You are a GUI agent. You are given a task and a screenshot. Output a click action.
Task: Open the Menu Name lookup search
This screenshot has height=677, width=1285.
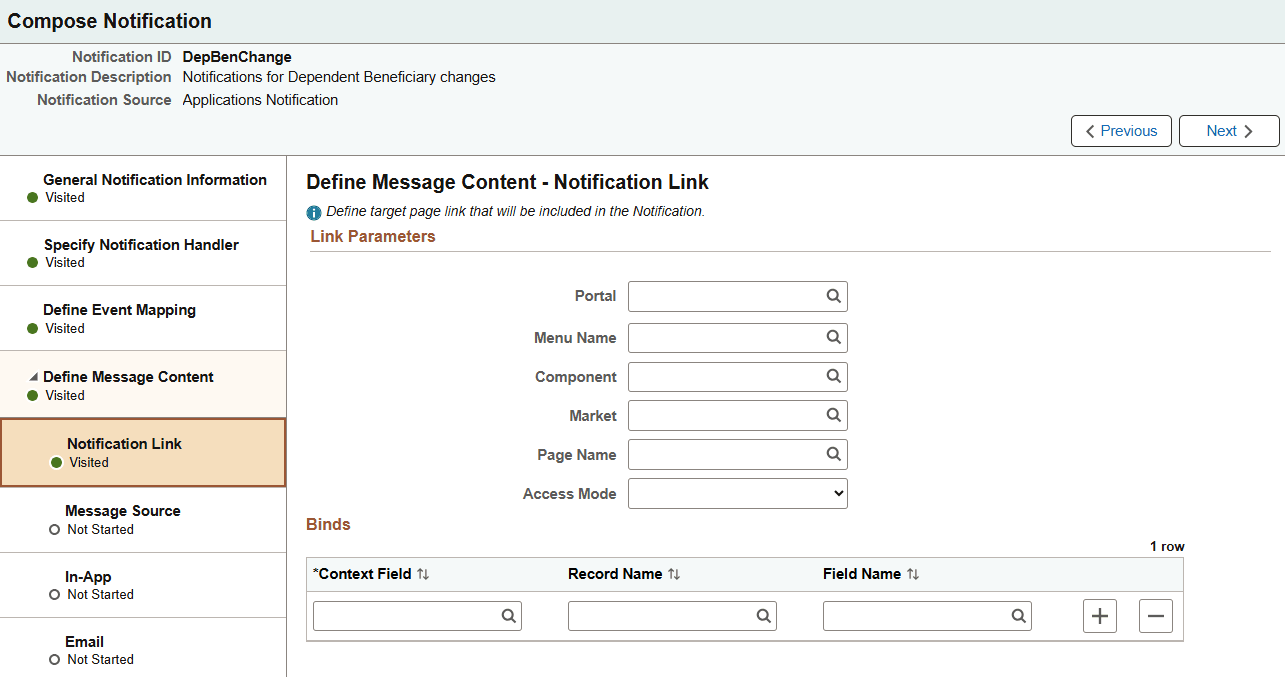833,337
